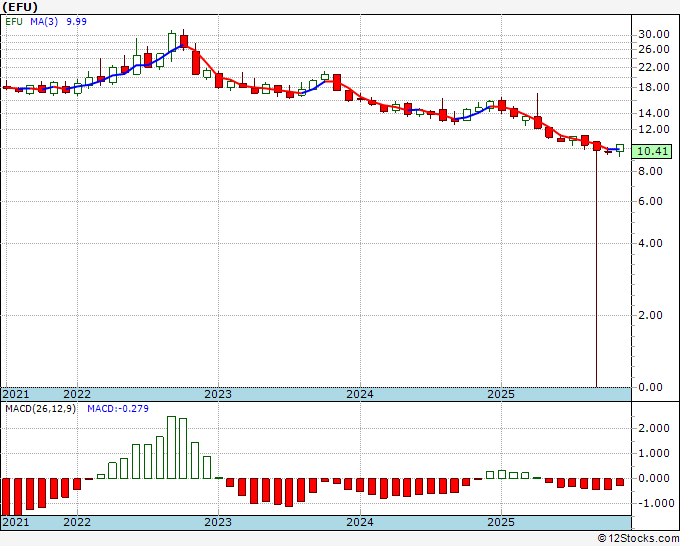Select 2025 on the price chart time axis
680x546 pixels.
(x=501, y=394)
